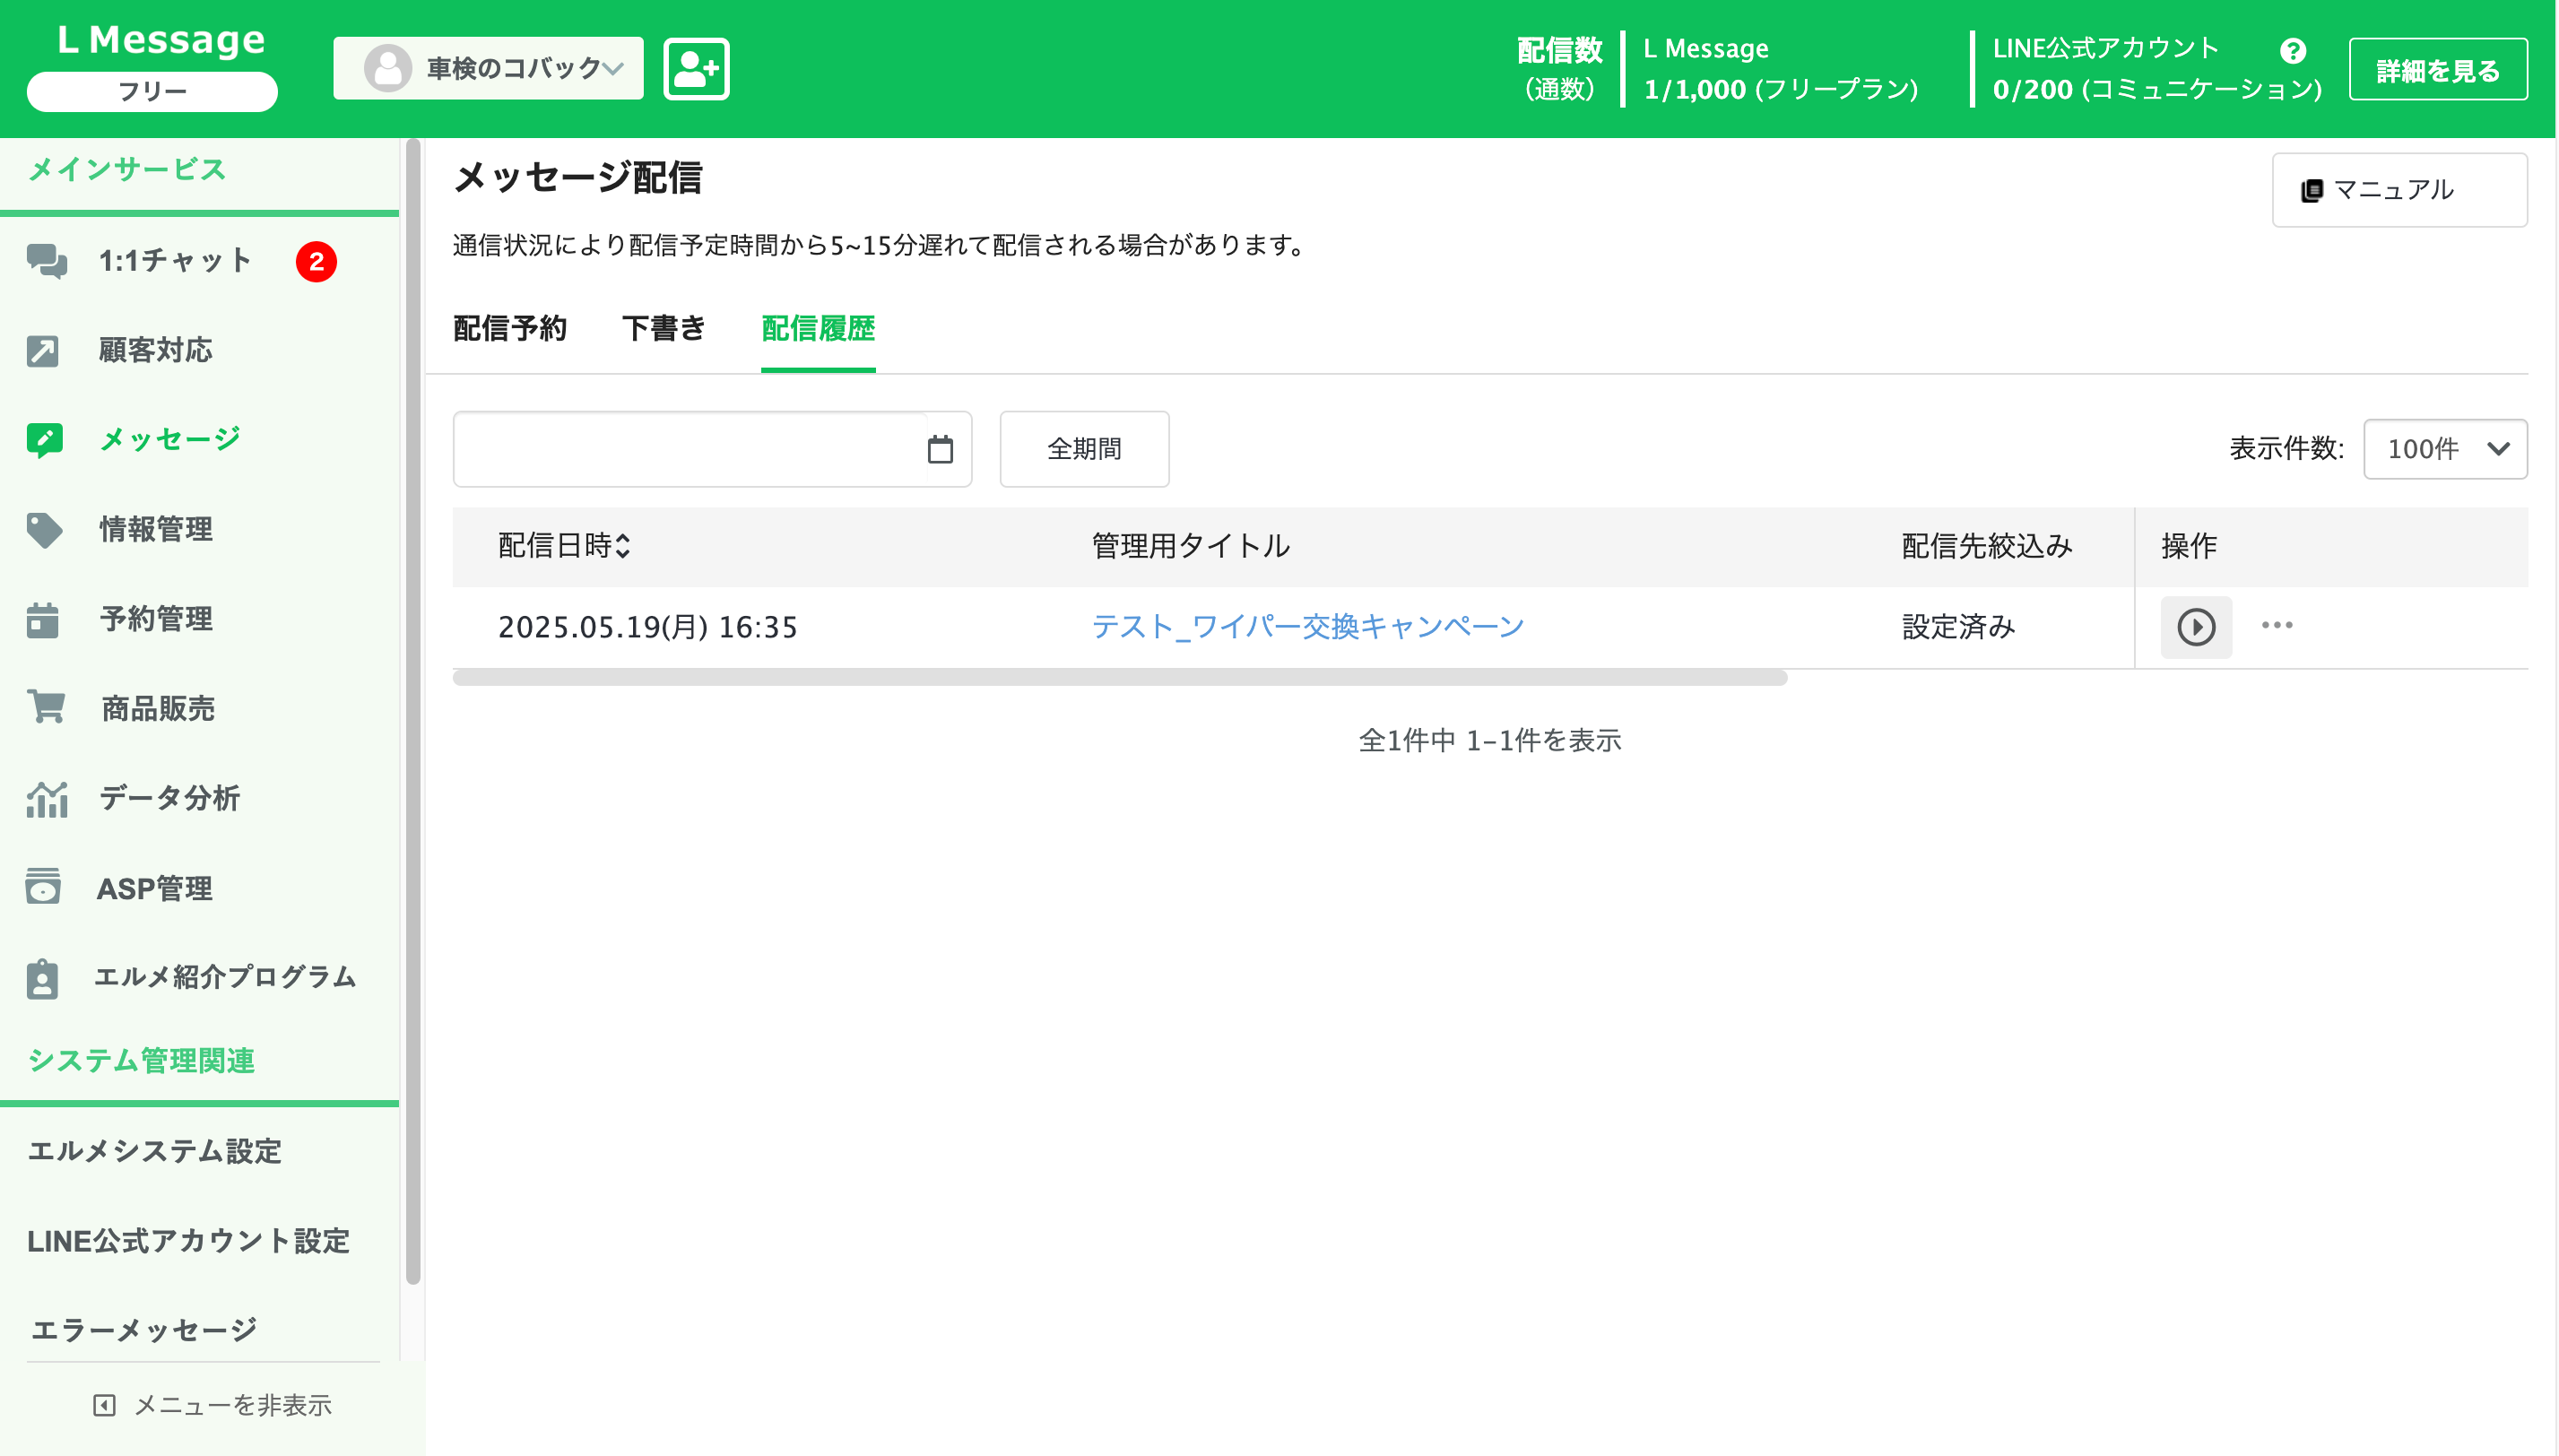Select the 配信履歴 tab
Screen dimensions: 2559x1456
(x=818, y=328)
